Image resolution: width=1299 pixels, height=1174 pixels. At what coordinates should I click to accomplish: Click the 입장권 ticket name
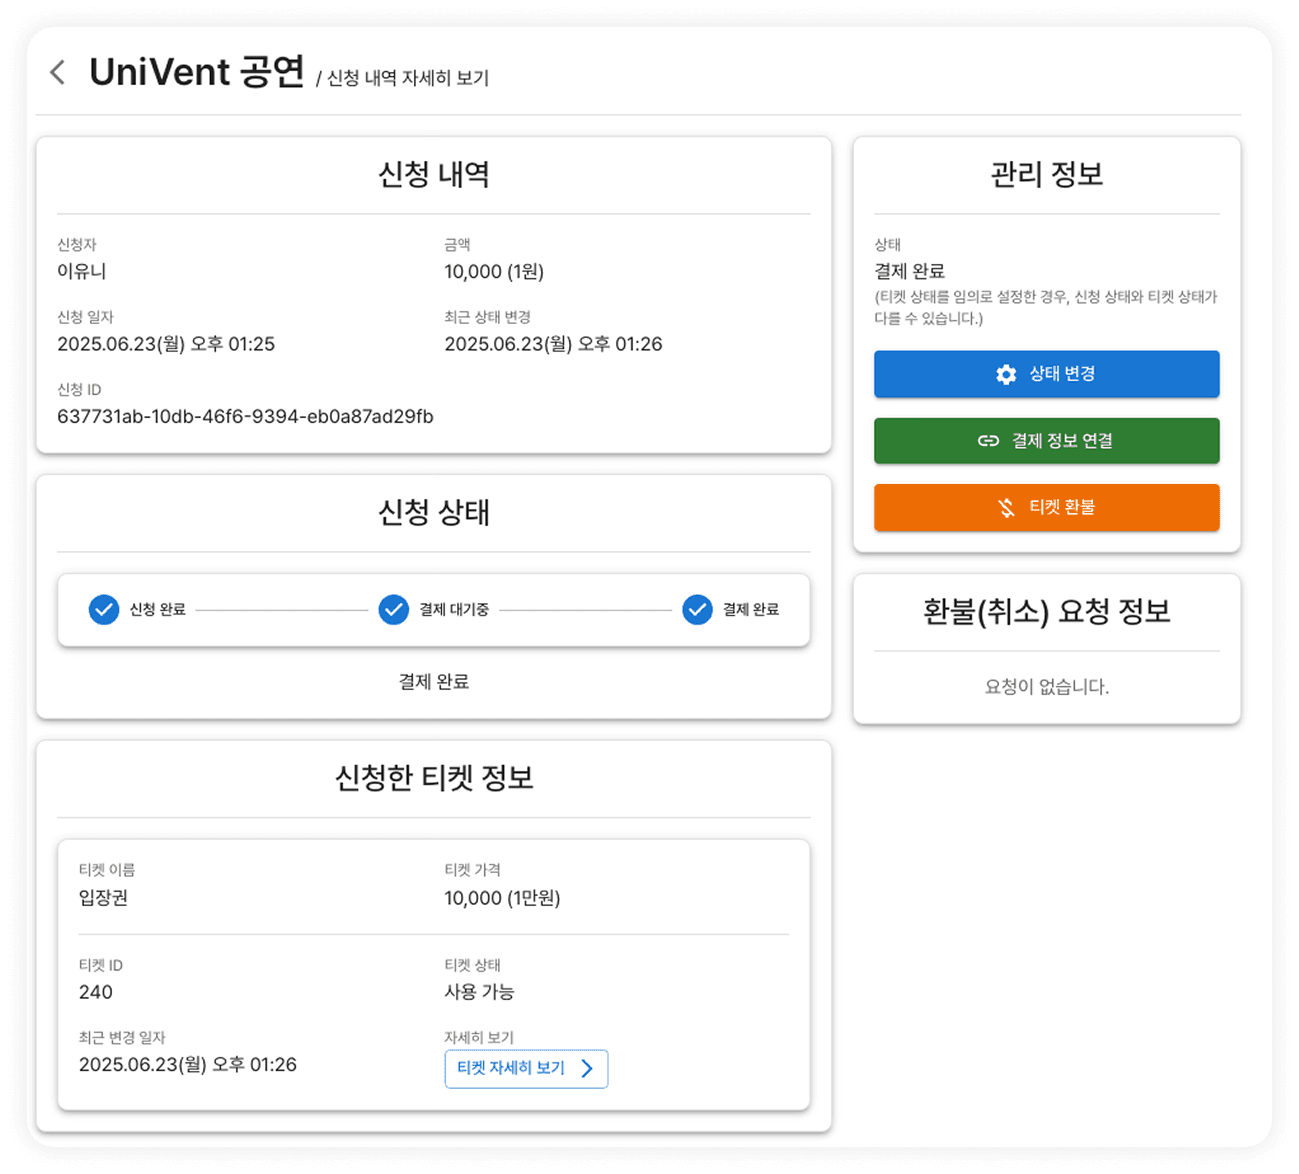click(x=104, y=898)
